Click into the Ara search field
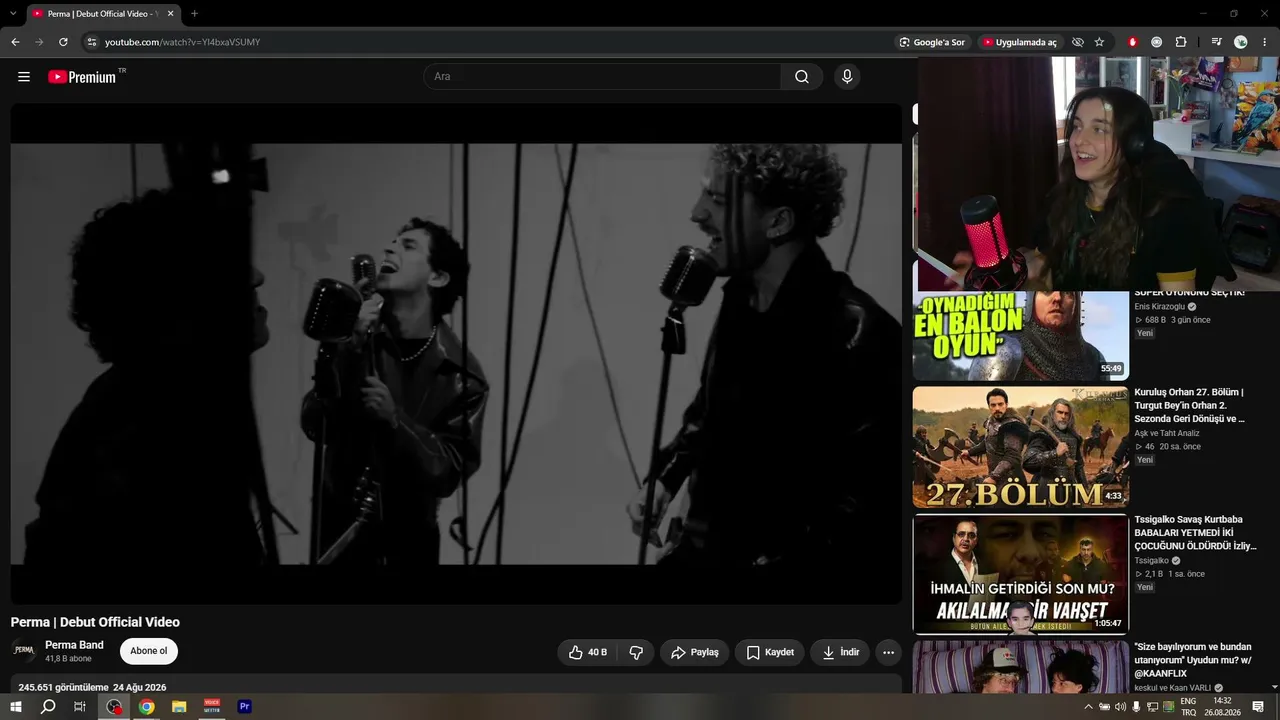1280x720 pixels. pos(602,77)
